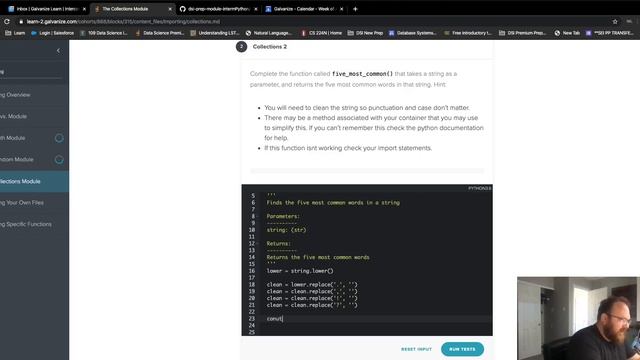Screen dimensions: 640x360
Task: Open the 109 Data Science bookmark
Action: point(104,33)
